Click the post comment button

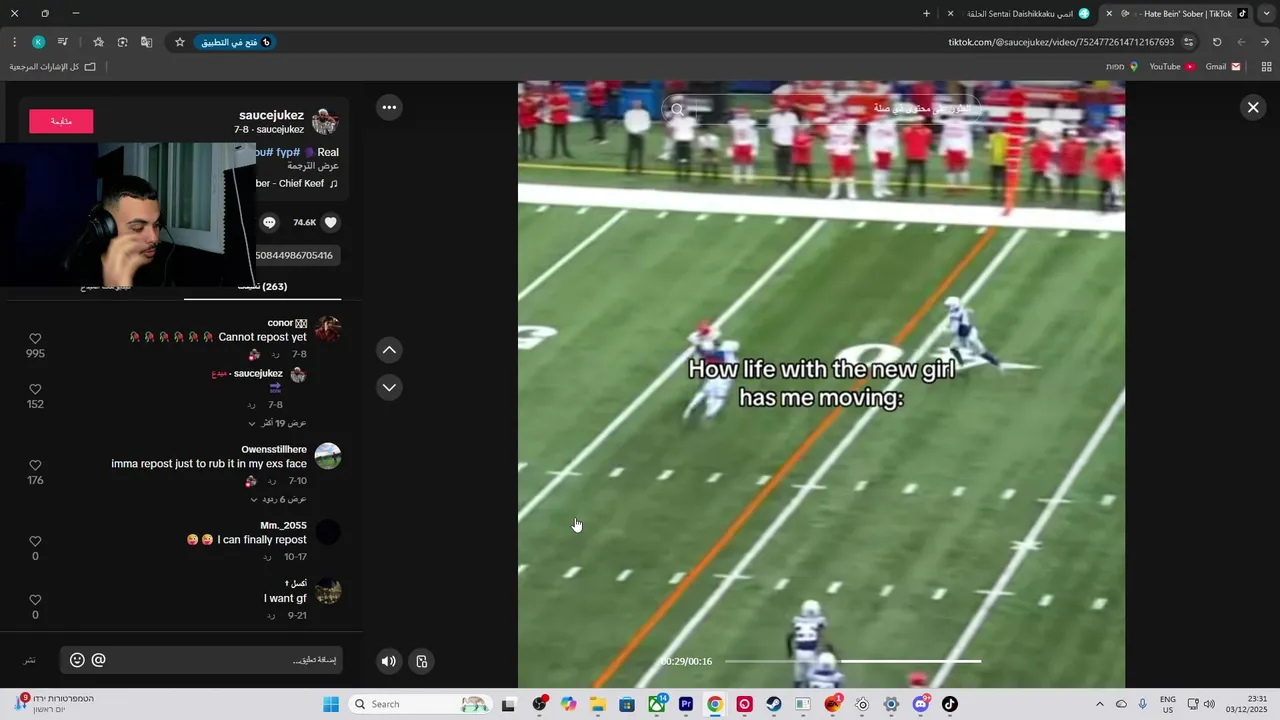click(x=30, y=660)
